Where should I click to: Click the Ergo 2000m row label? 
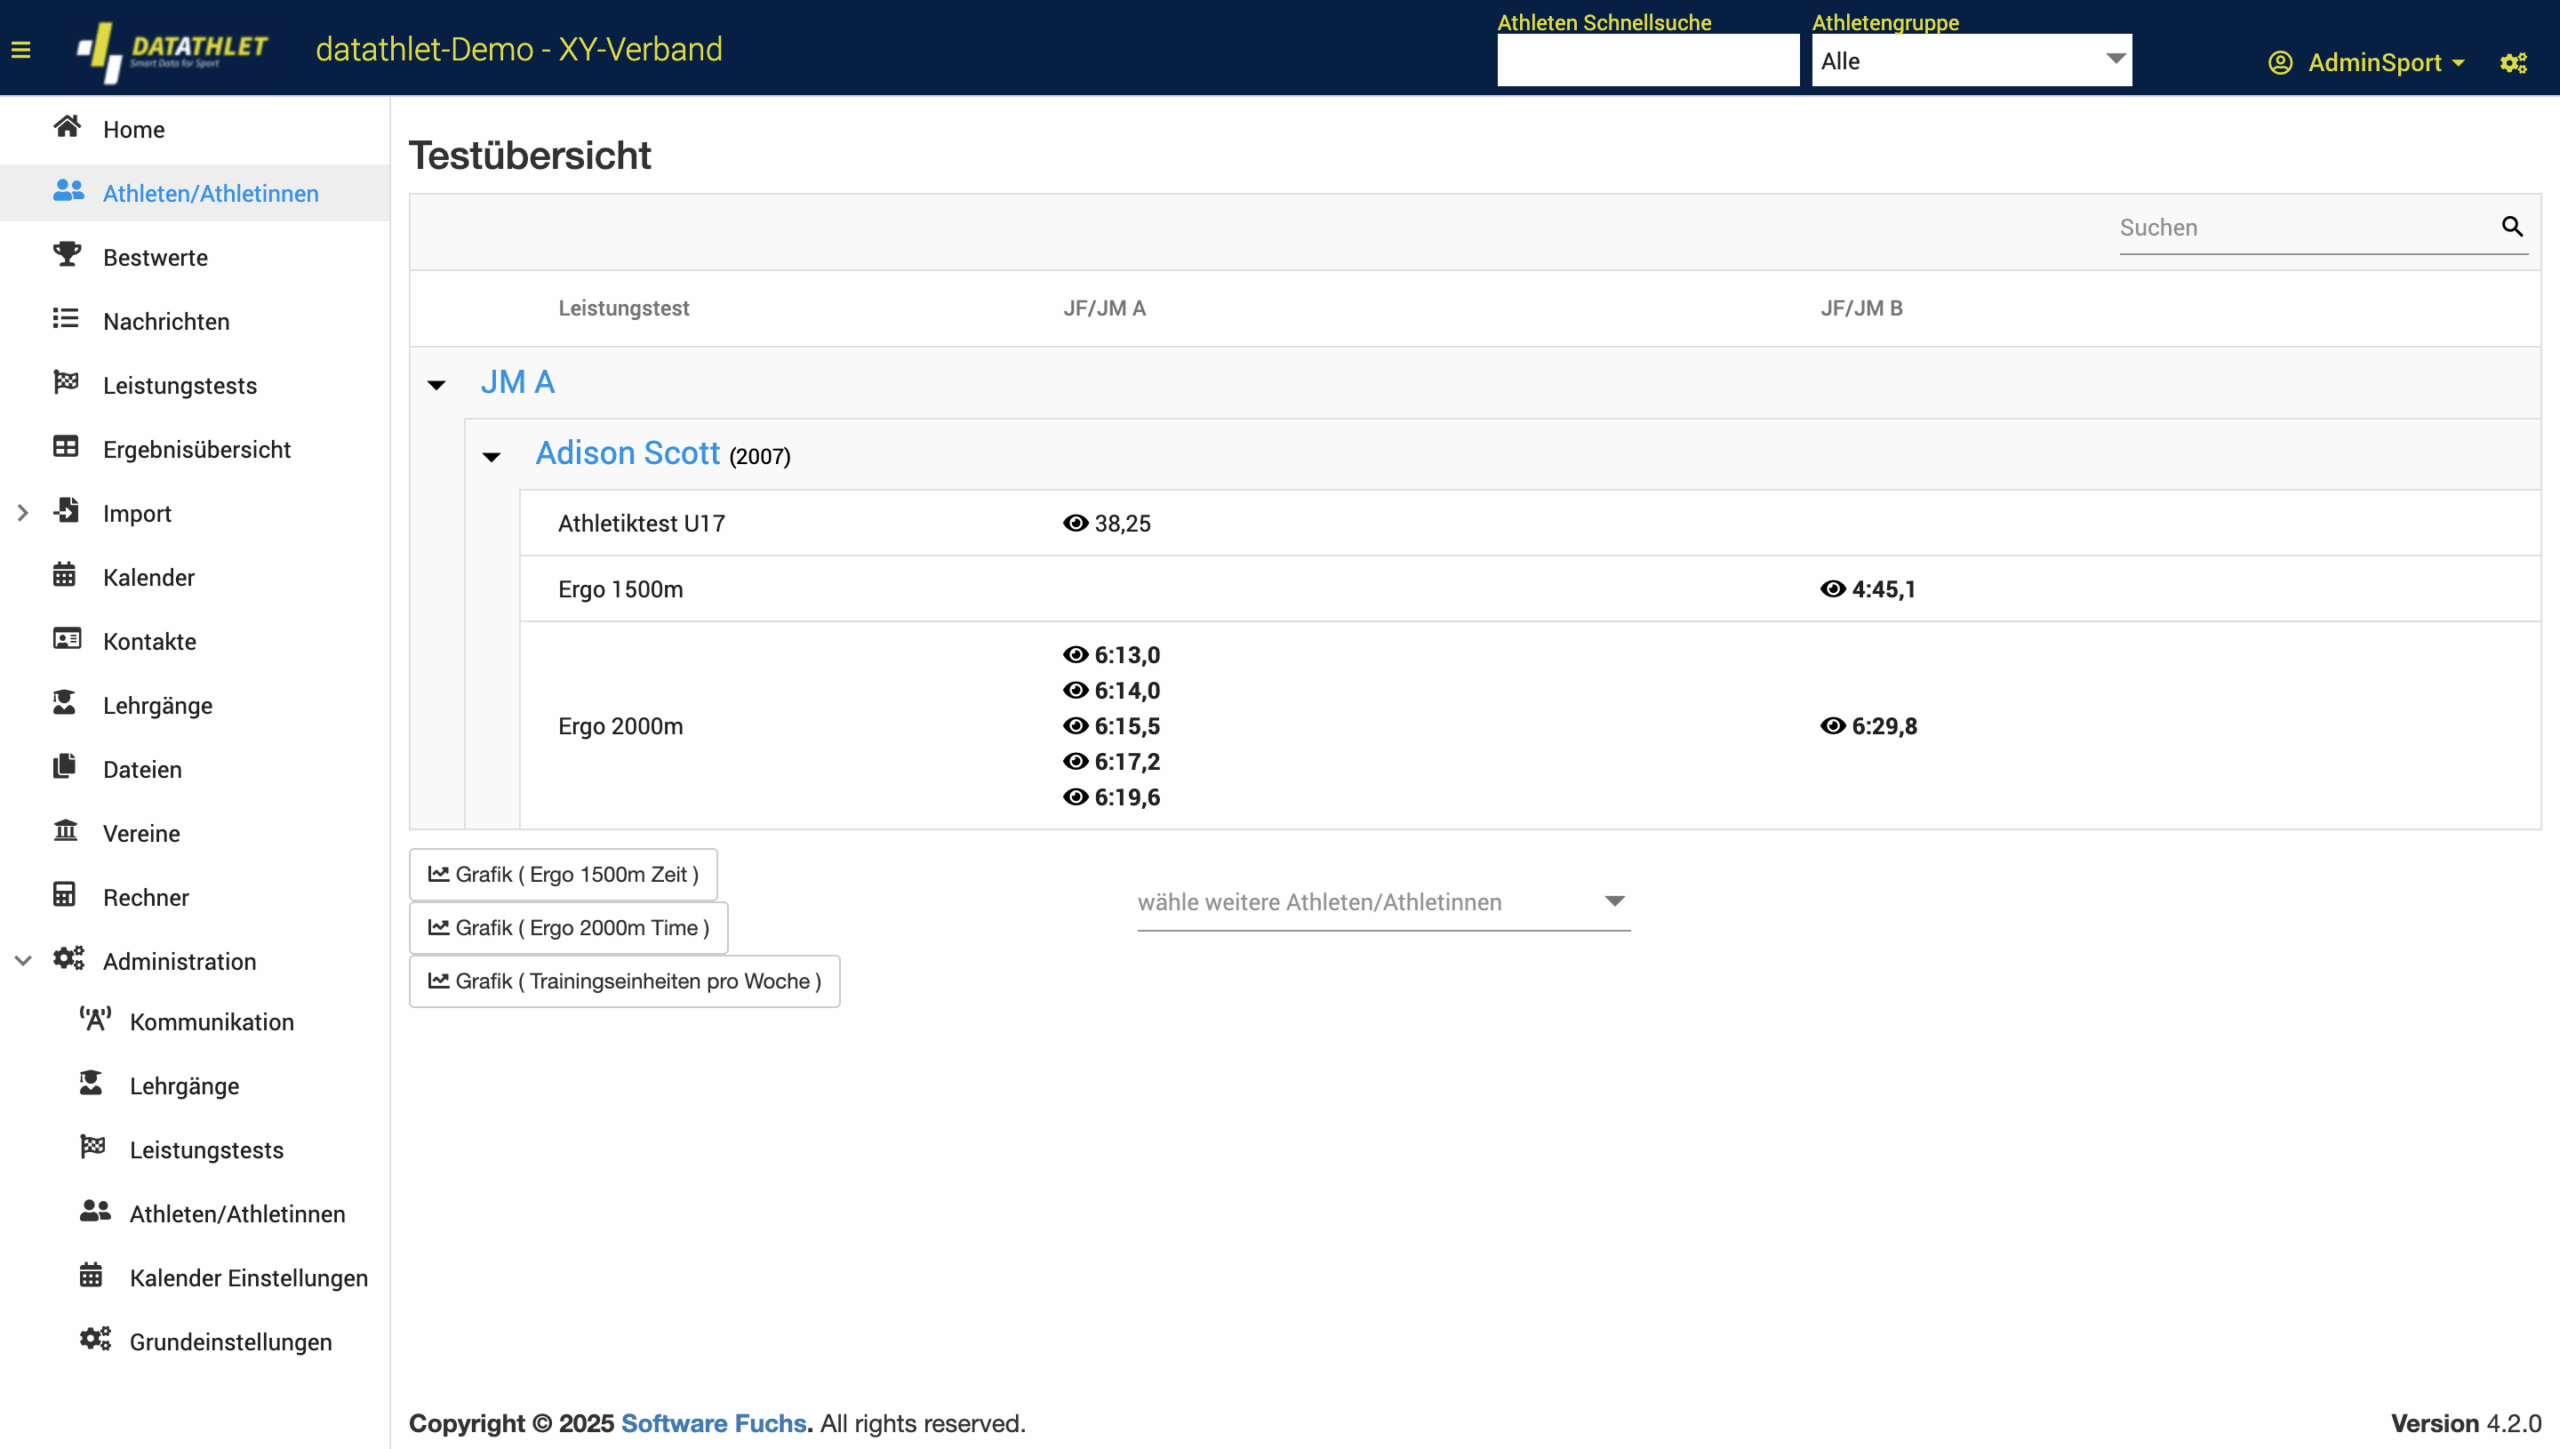click(x=620, y=726)
